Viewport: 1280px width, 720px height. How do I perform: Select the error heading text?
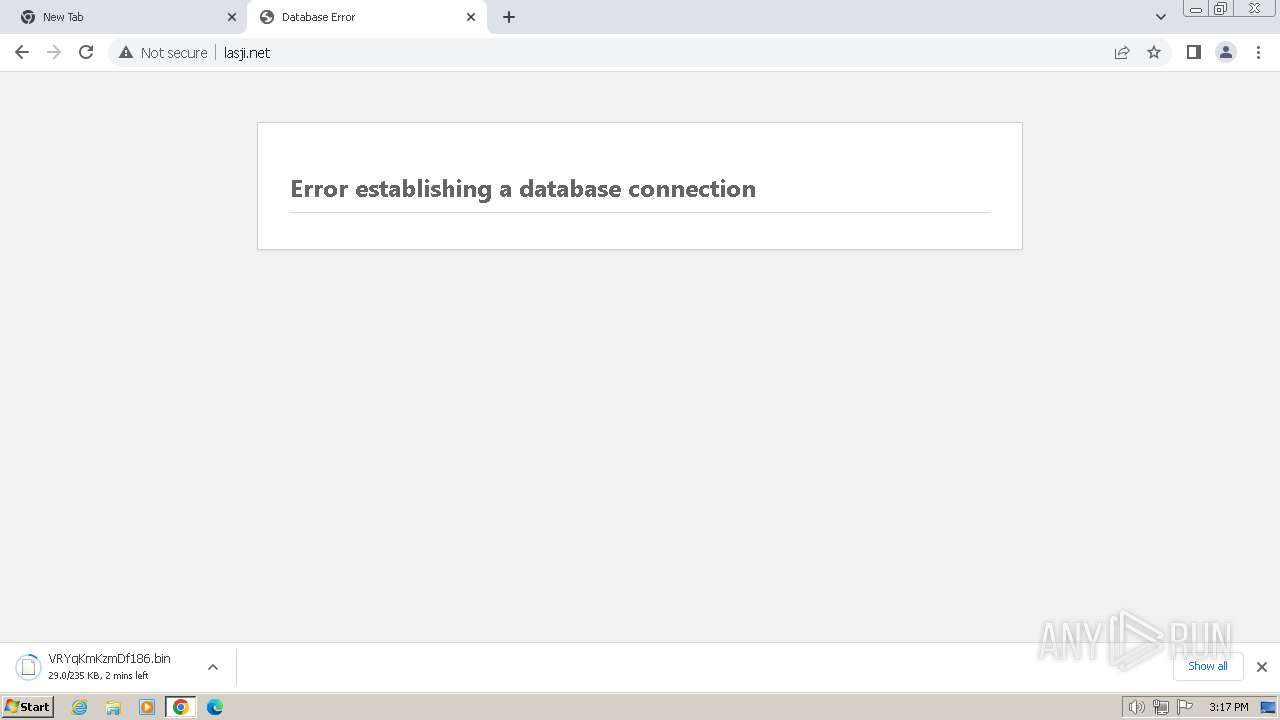523,189
